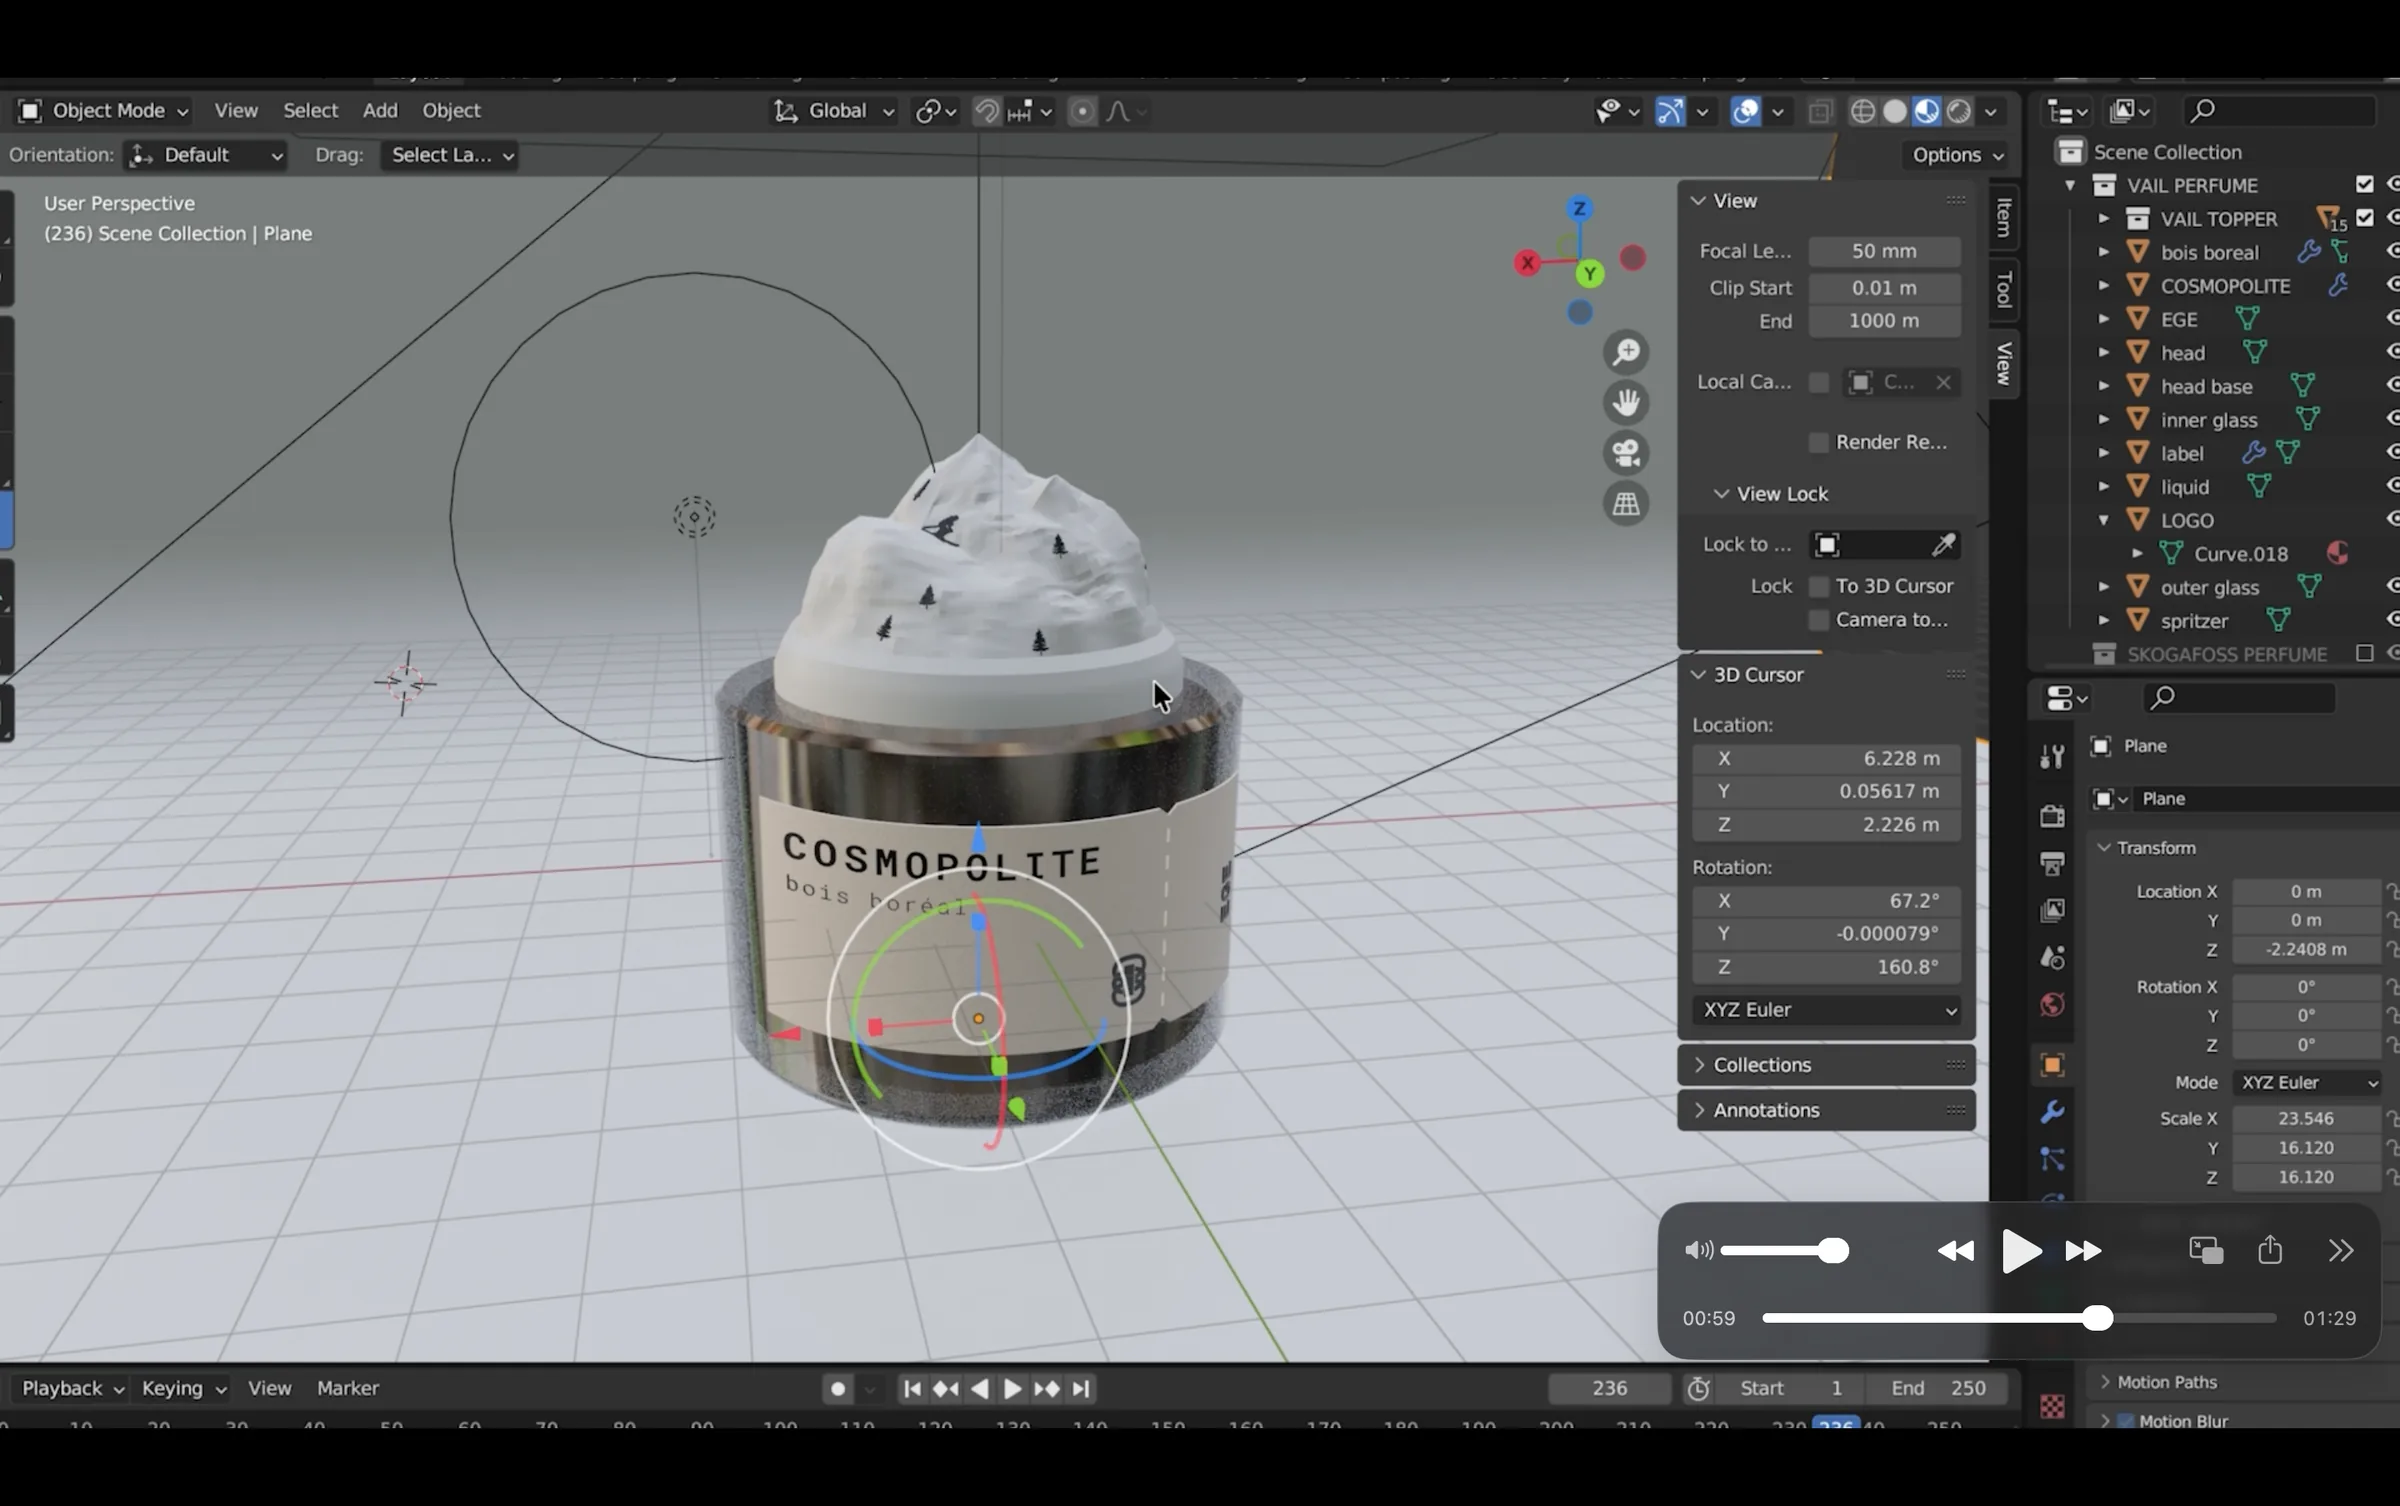Open Drag Select La... dropdown
Screen dimensions: 2400x1506
pyautogui.click(x=449, y=155)
